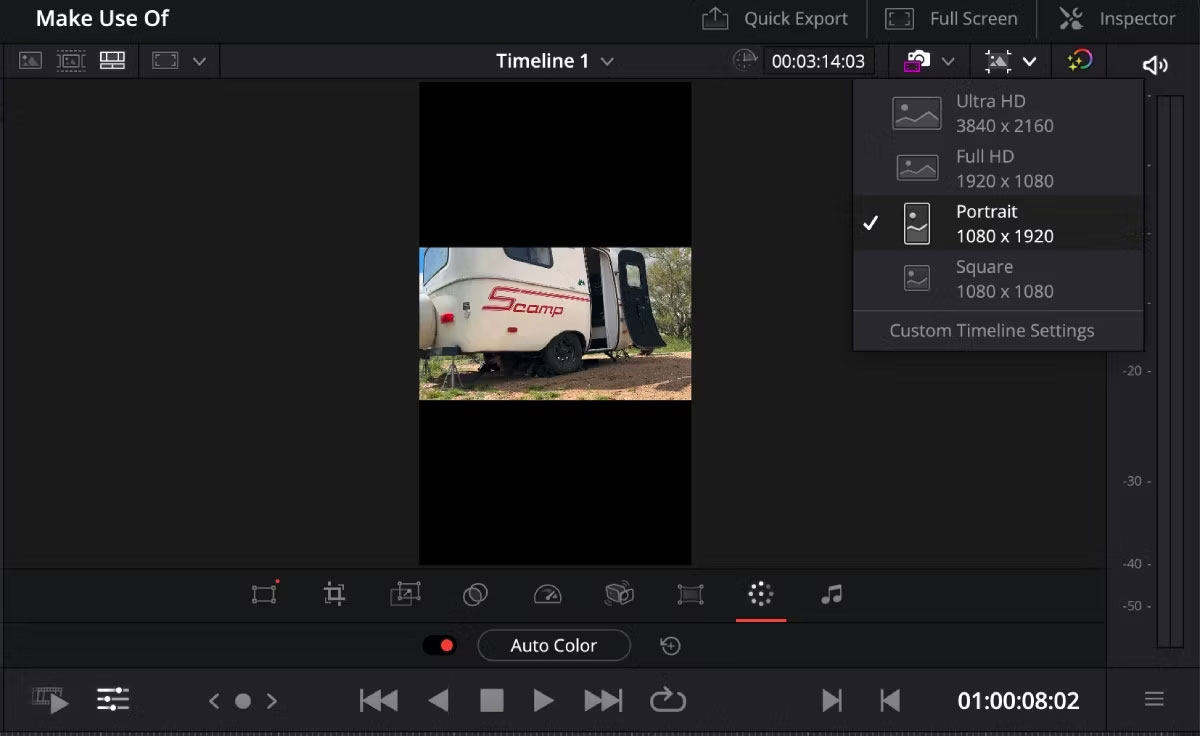
Task: Open the Inspector panel
Action: point(1117,18)
